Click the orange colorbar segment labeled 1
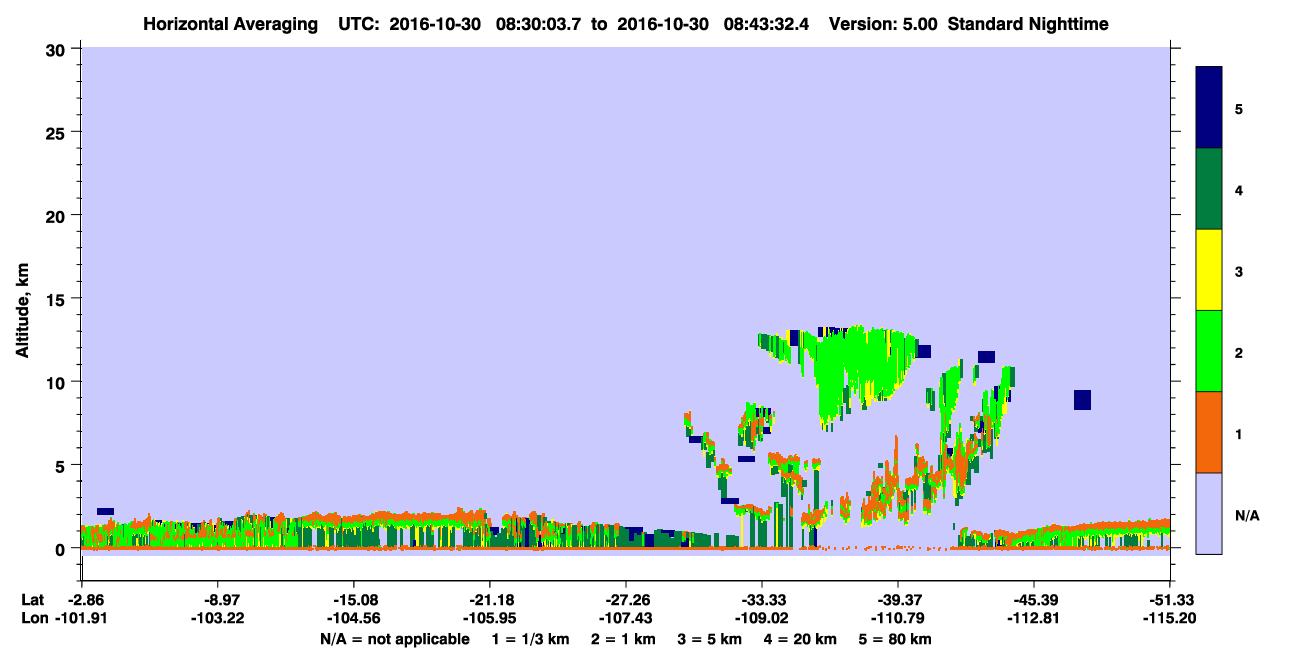1300x667 pixels. [x=1209, y=432]
